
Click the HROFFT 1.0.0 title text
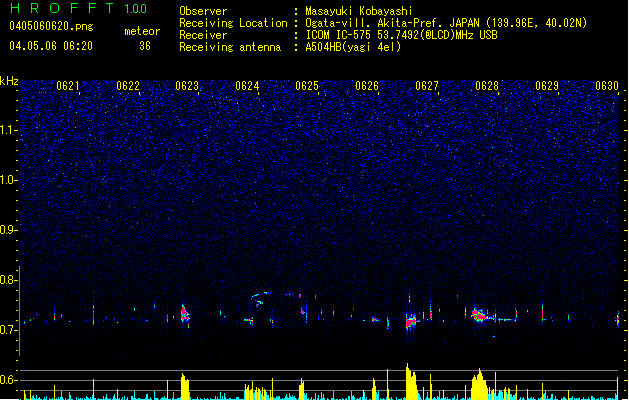coord(78,8)
